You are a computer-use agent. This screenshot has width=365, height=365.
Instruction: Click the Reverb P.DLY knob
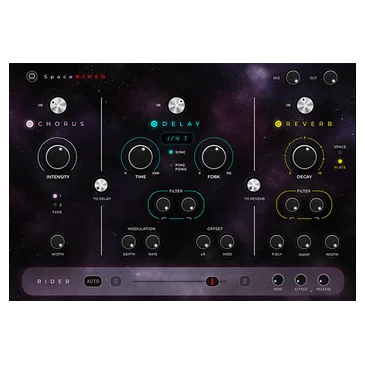tap(277, 242)
